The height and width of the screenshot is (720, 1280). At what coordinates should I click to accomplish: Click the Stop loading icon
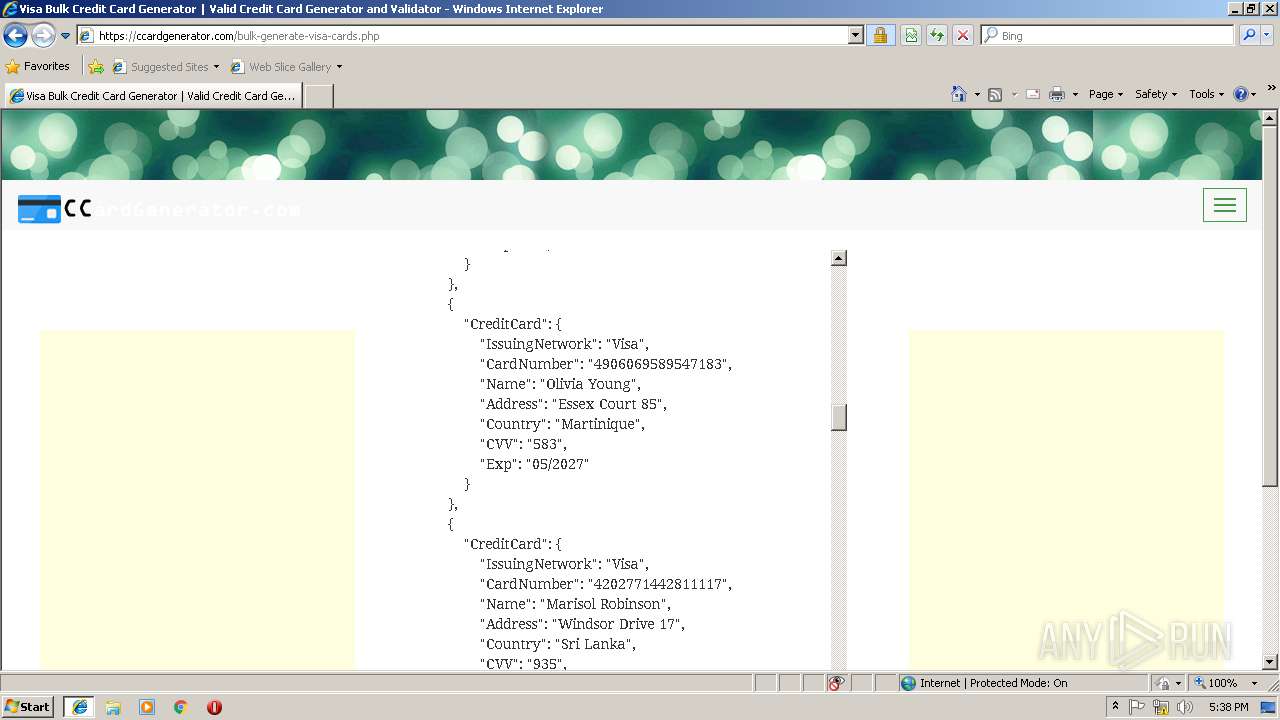[x=963, y=36]
